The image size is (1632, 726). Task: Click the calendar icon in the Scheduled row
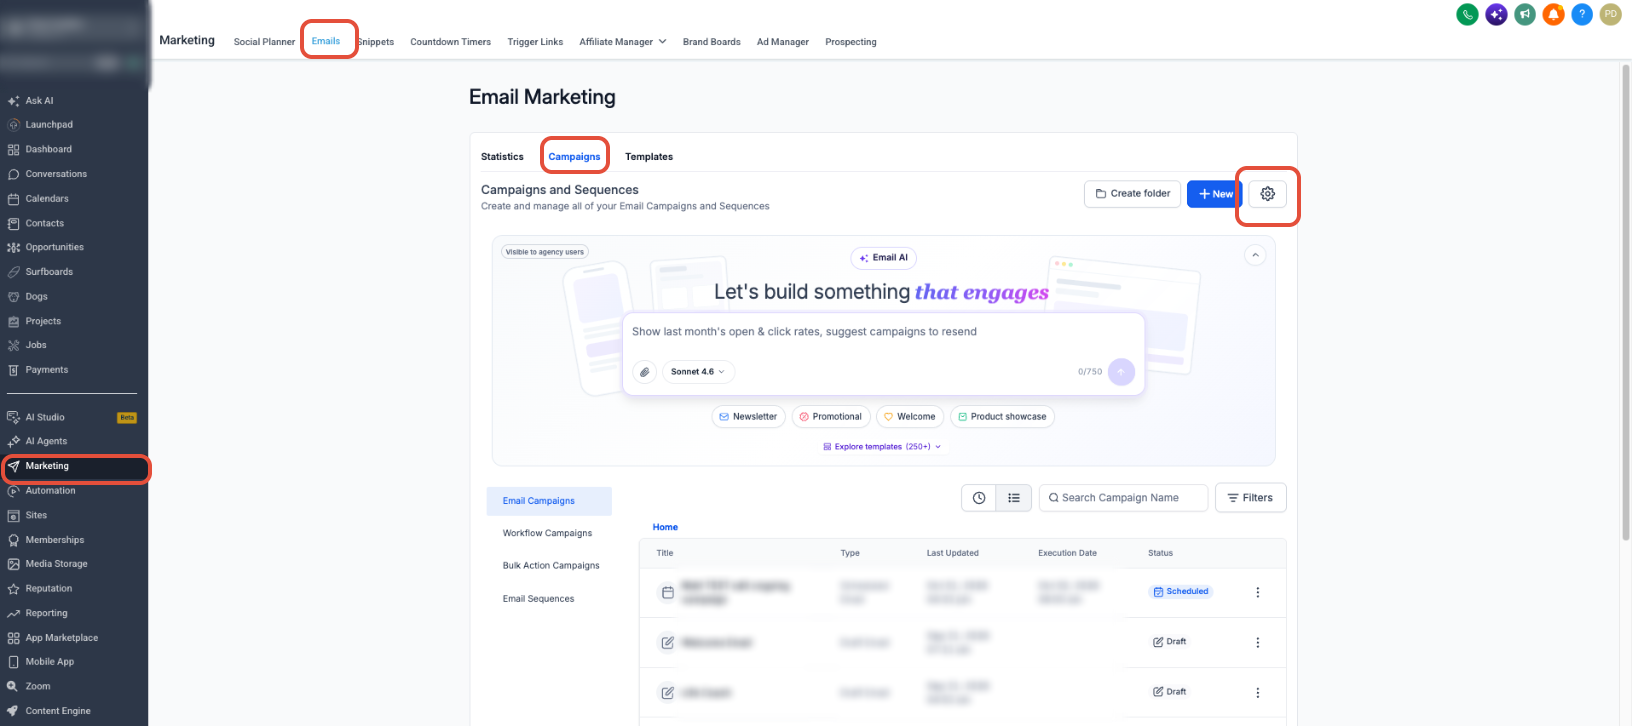pos(668,592)
